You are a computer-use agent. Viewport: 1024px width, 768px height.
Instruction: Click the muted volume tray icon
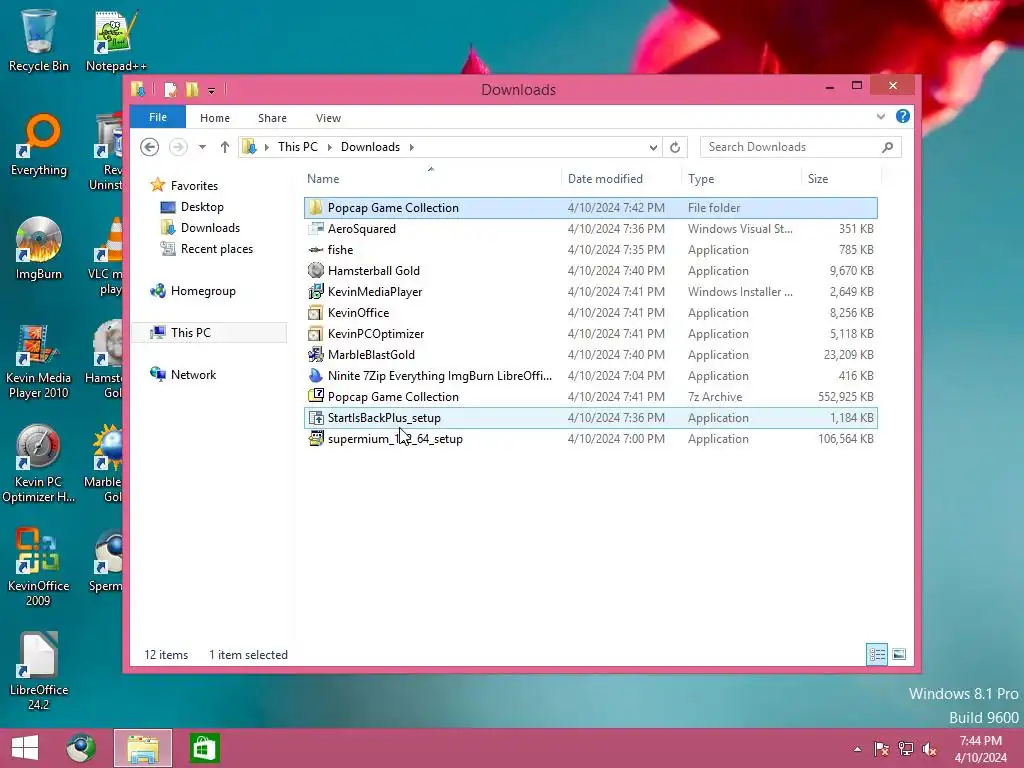[929, 749]
